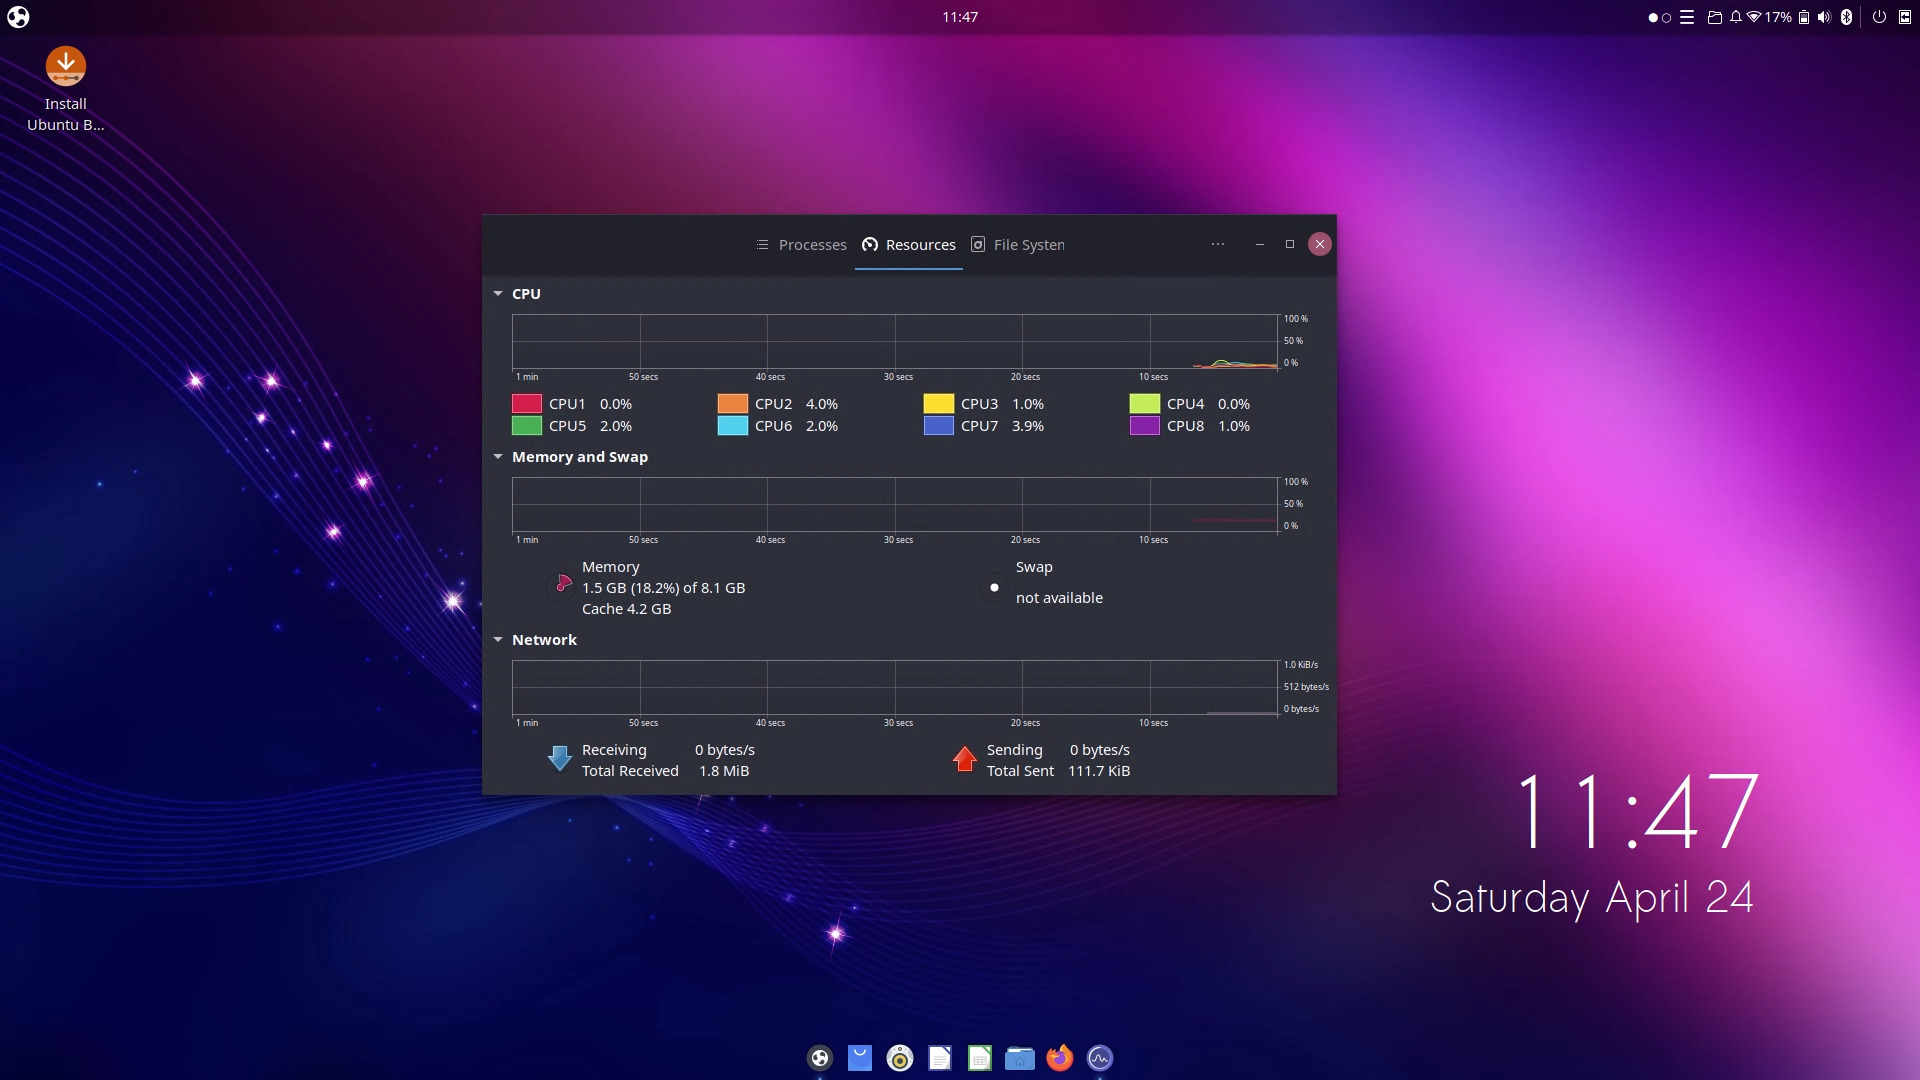The image size is (1920, 1080).
Task: Open the Files home folder icon
Action: 1020,1057
